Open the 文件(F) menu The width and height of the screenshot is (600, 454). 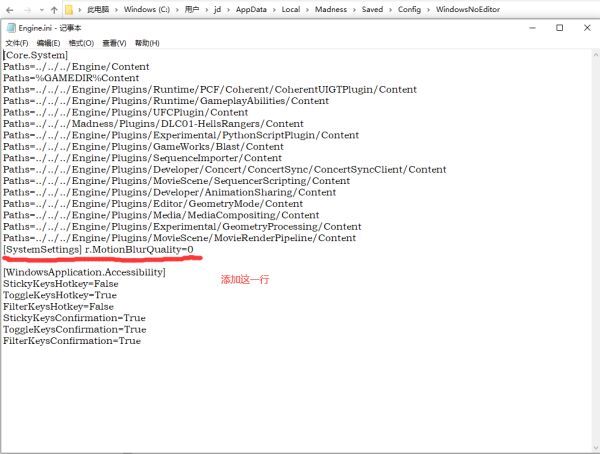click(x=17, y=44)
